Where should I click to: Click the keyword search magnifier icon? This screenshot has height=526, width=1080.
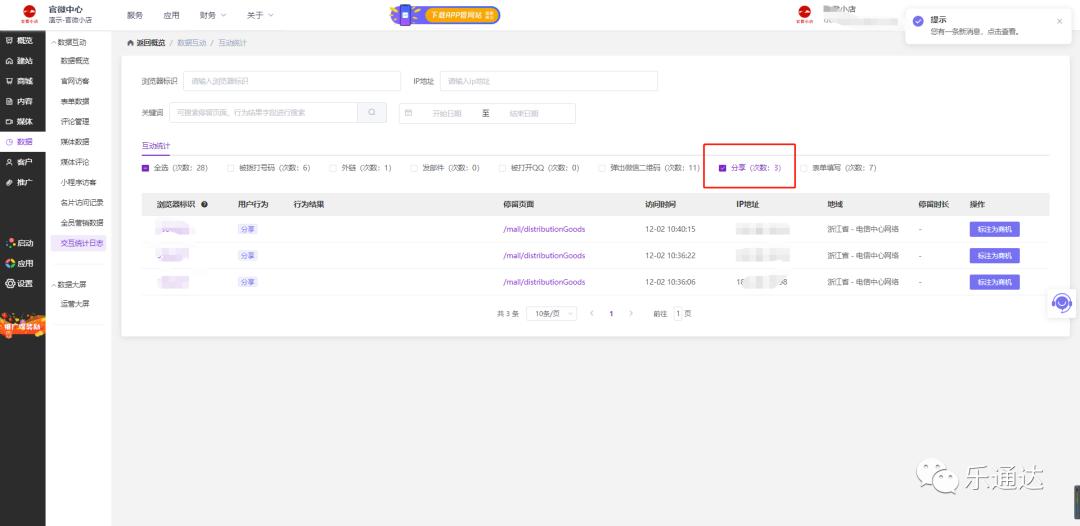[371, 113]
